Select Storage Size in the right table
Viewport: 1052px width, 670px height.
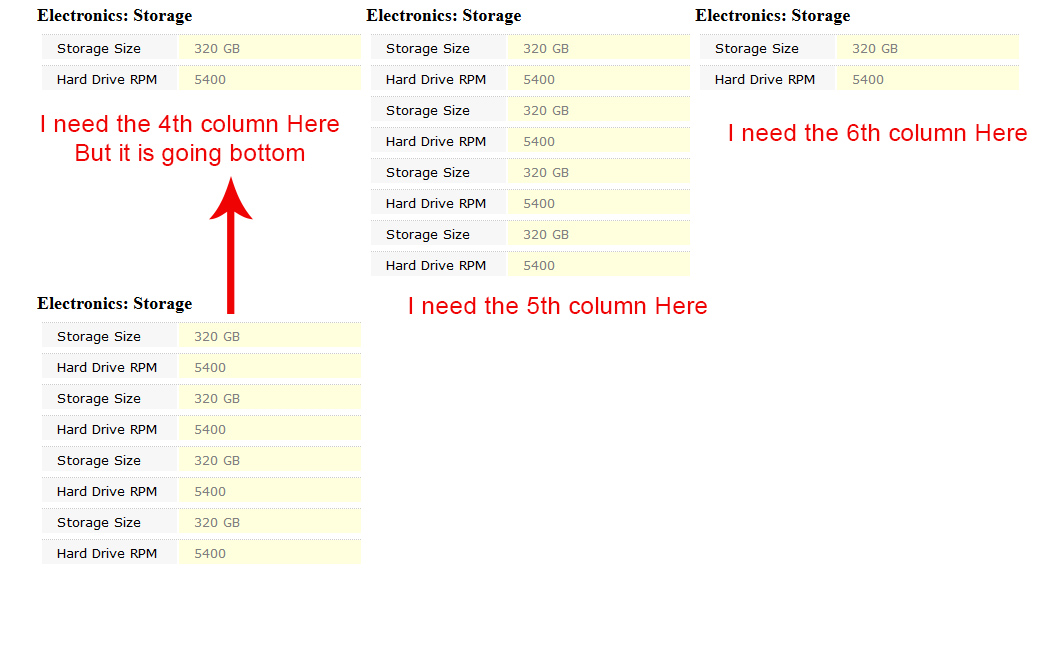click(x=758, y=48)
